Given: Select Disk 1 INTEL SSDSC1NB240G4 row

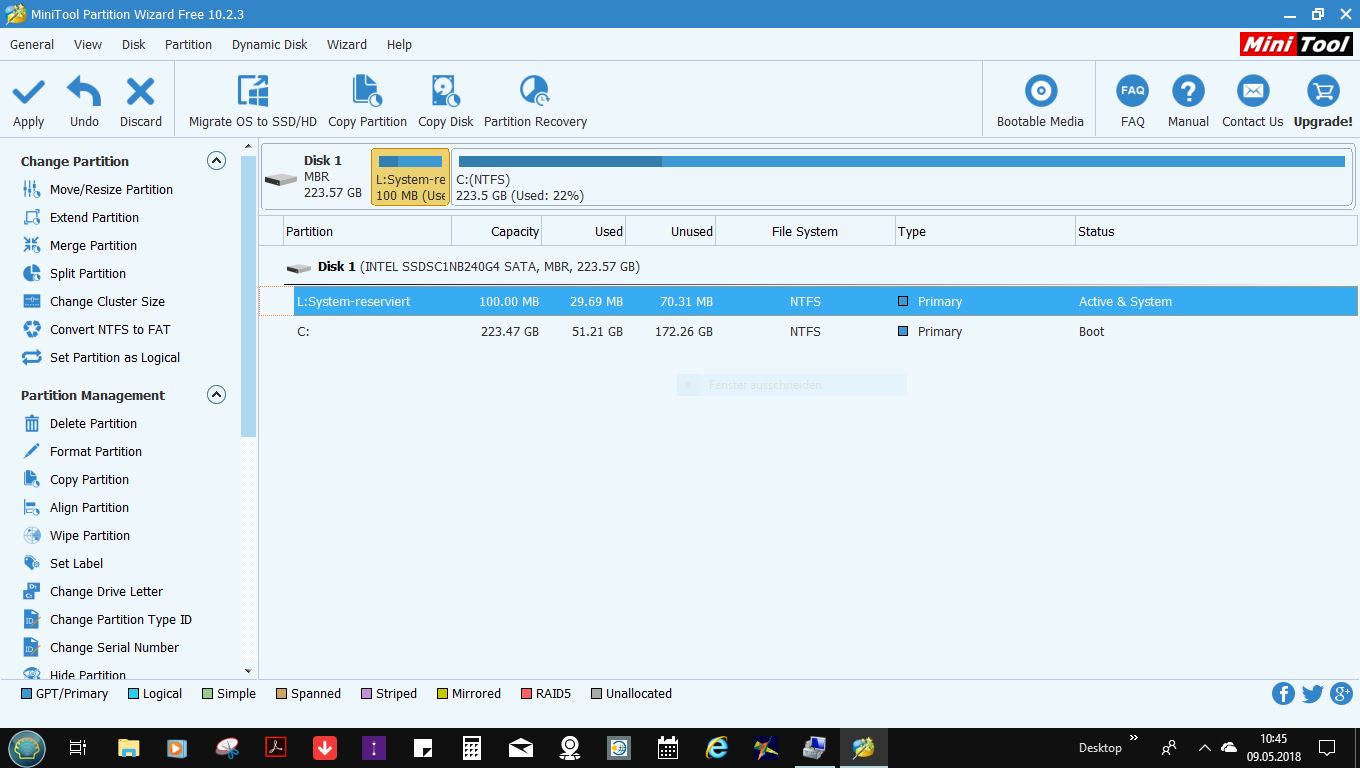Looking at the screenshot, I should pyautogui.click(x=808, y=267).
